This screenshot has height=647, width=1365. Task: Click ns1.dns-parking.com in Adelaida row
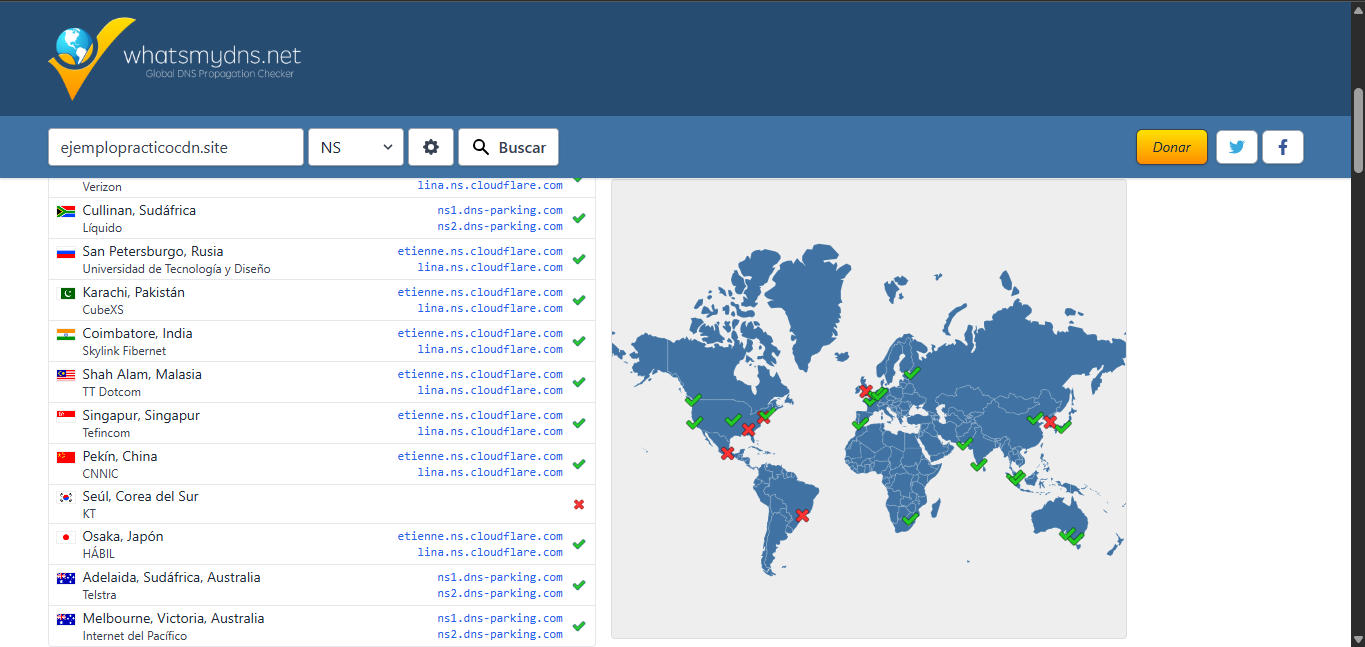pos(500,577)
